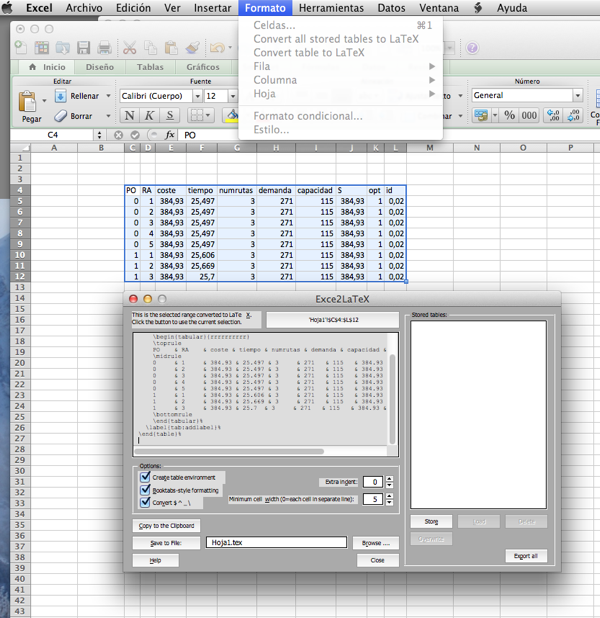Click the Copy icon in the toolbar
Image resolution: width=600 pixels, height=618 pixels.
click(x=150, y=48)
